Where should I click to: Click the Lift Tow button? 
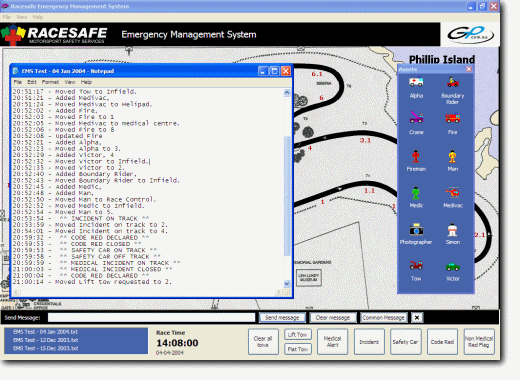click(298, 334)
